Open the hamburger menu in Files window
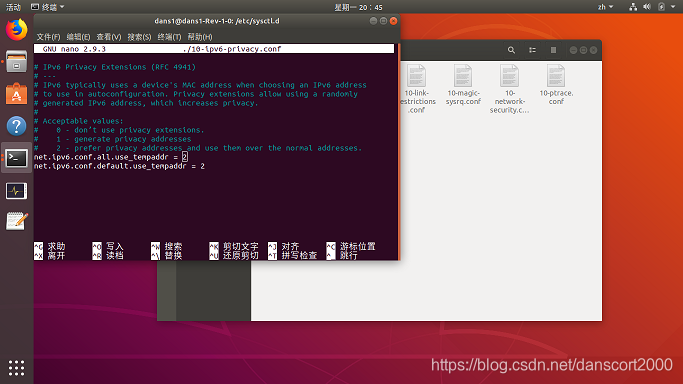This screenshot has width=683, height=384. click(553, 50)
